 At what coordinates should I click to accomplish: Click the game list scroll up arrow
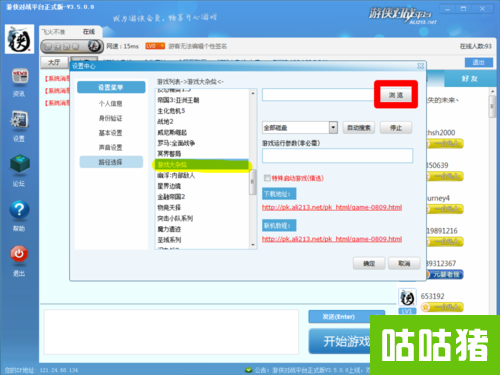click(253, 93)
